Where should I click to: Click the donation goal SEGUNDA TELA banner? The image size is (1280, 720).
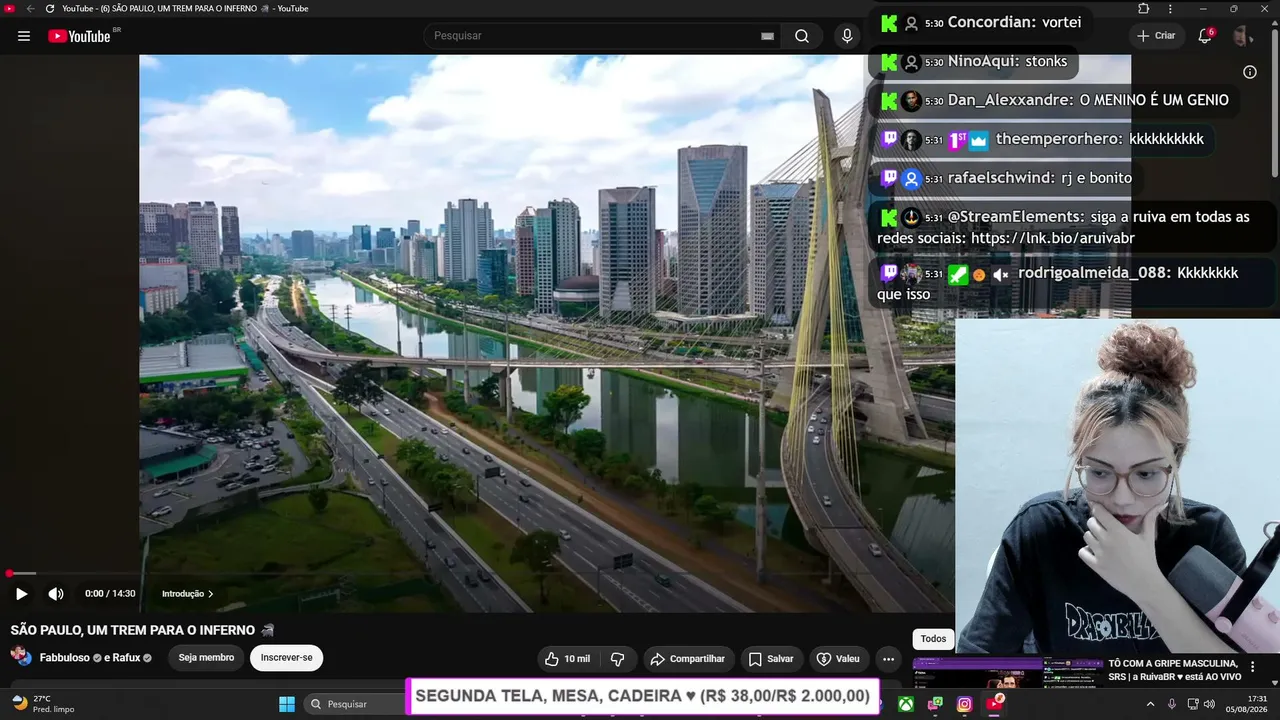(x=642, y=696)
